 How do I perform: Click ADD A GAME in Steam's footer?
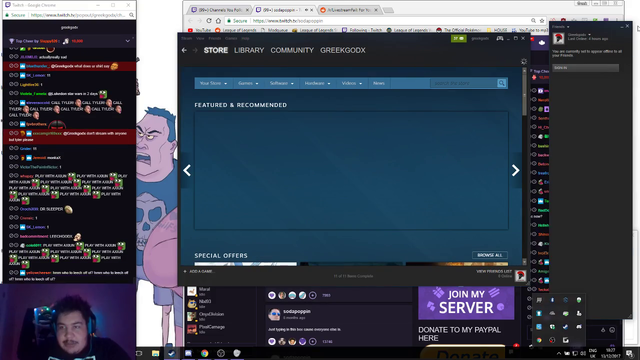coord(199,271)
